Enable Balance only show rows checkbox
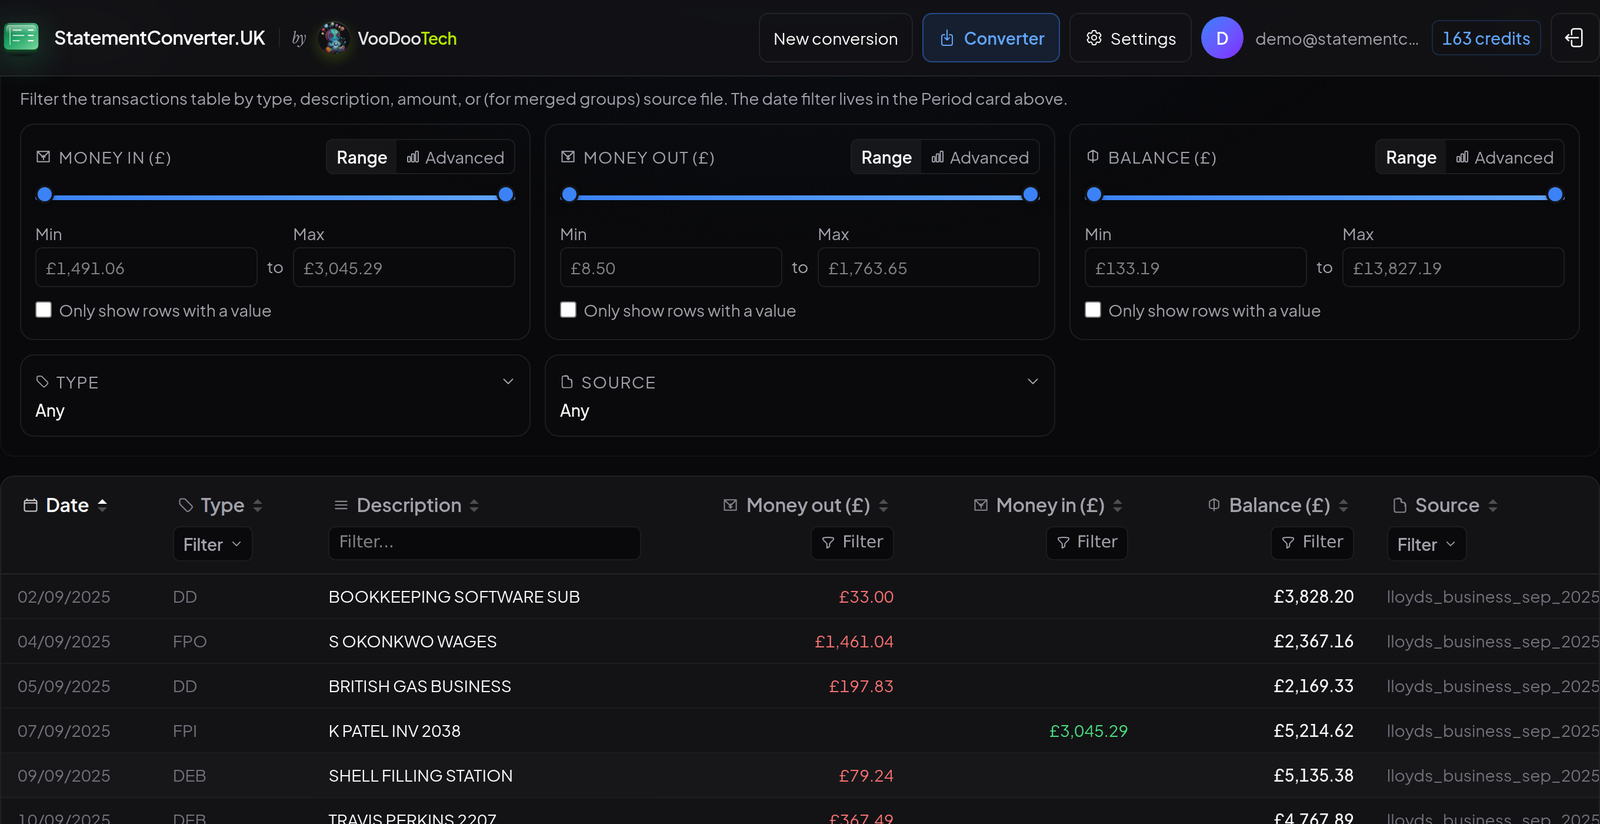 (x=1093, y=310)
